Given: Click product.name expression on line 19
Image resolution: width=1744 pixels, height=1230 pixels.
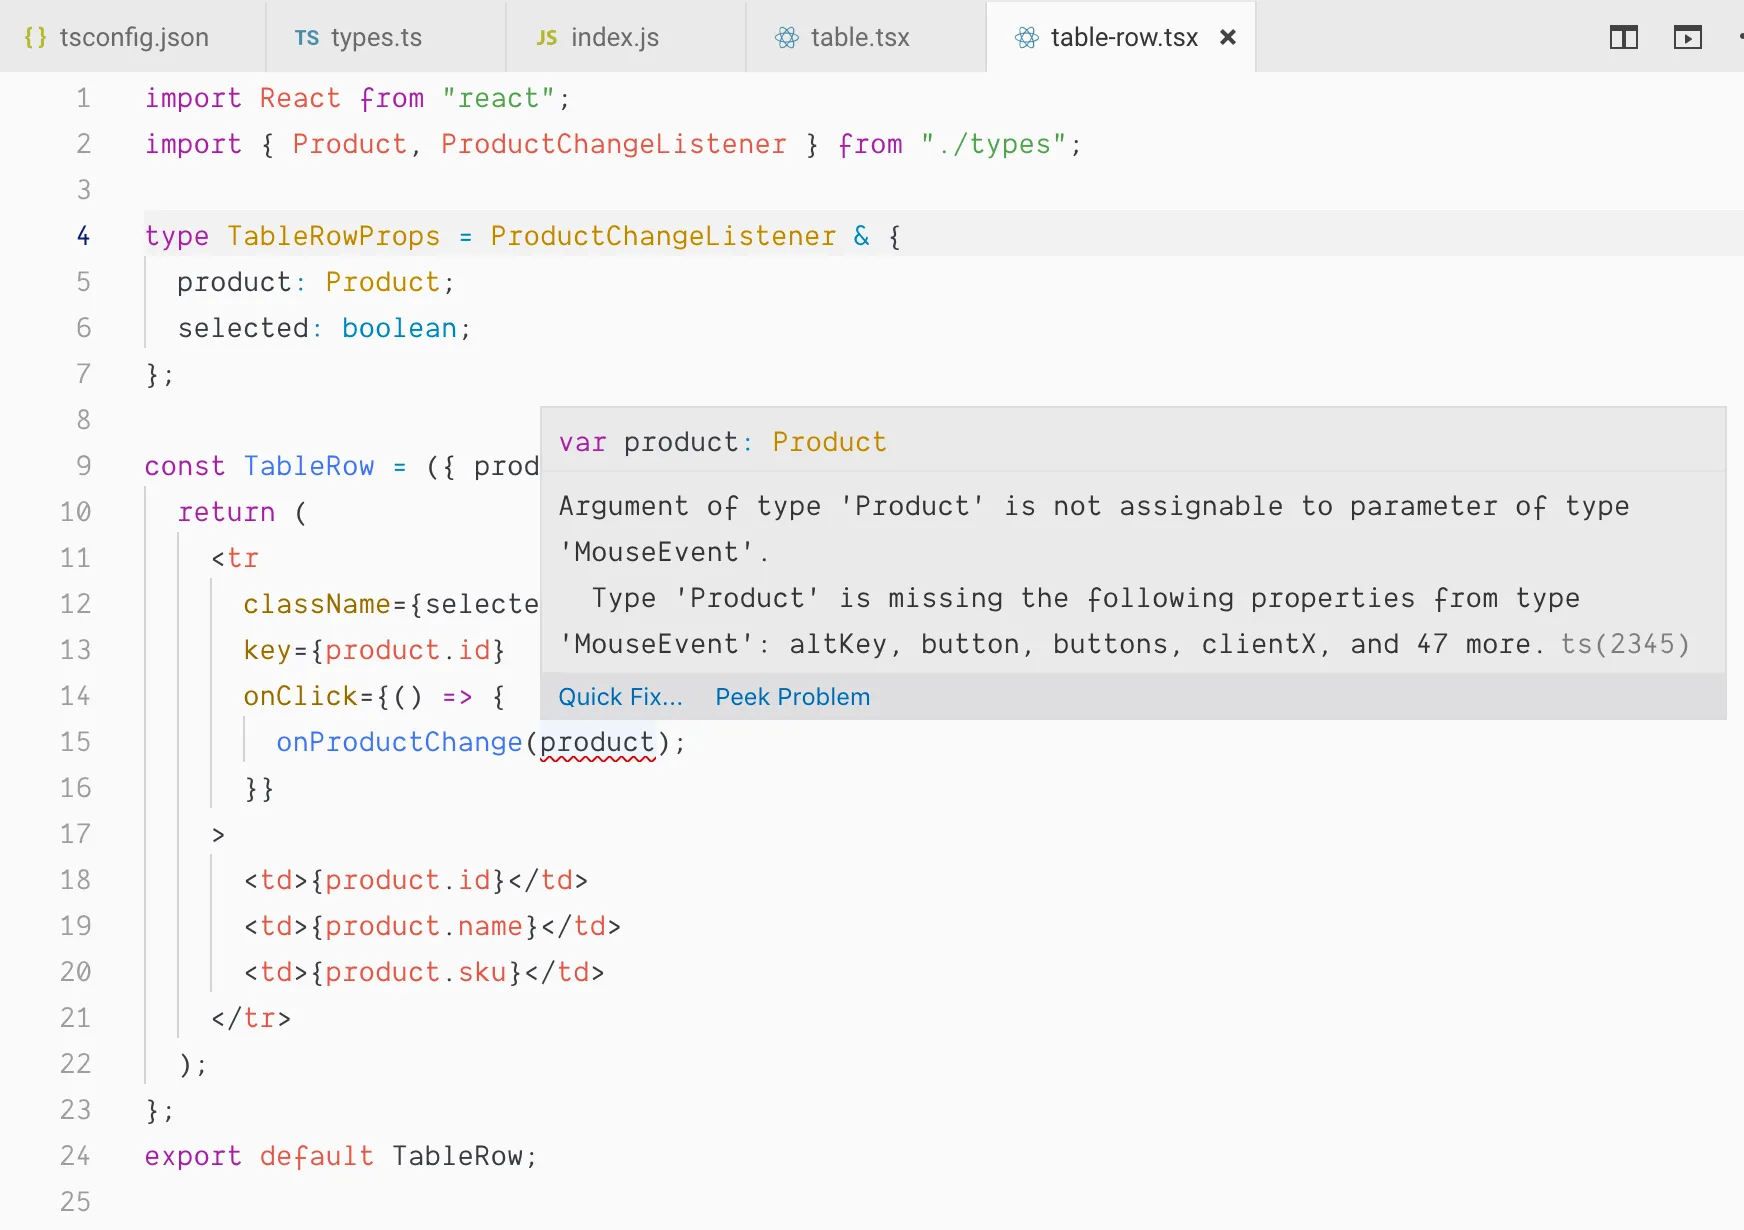Looking at the screenshot, I should [424, 926].
